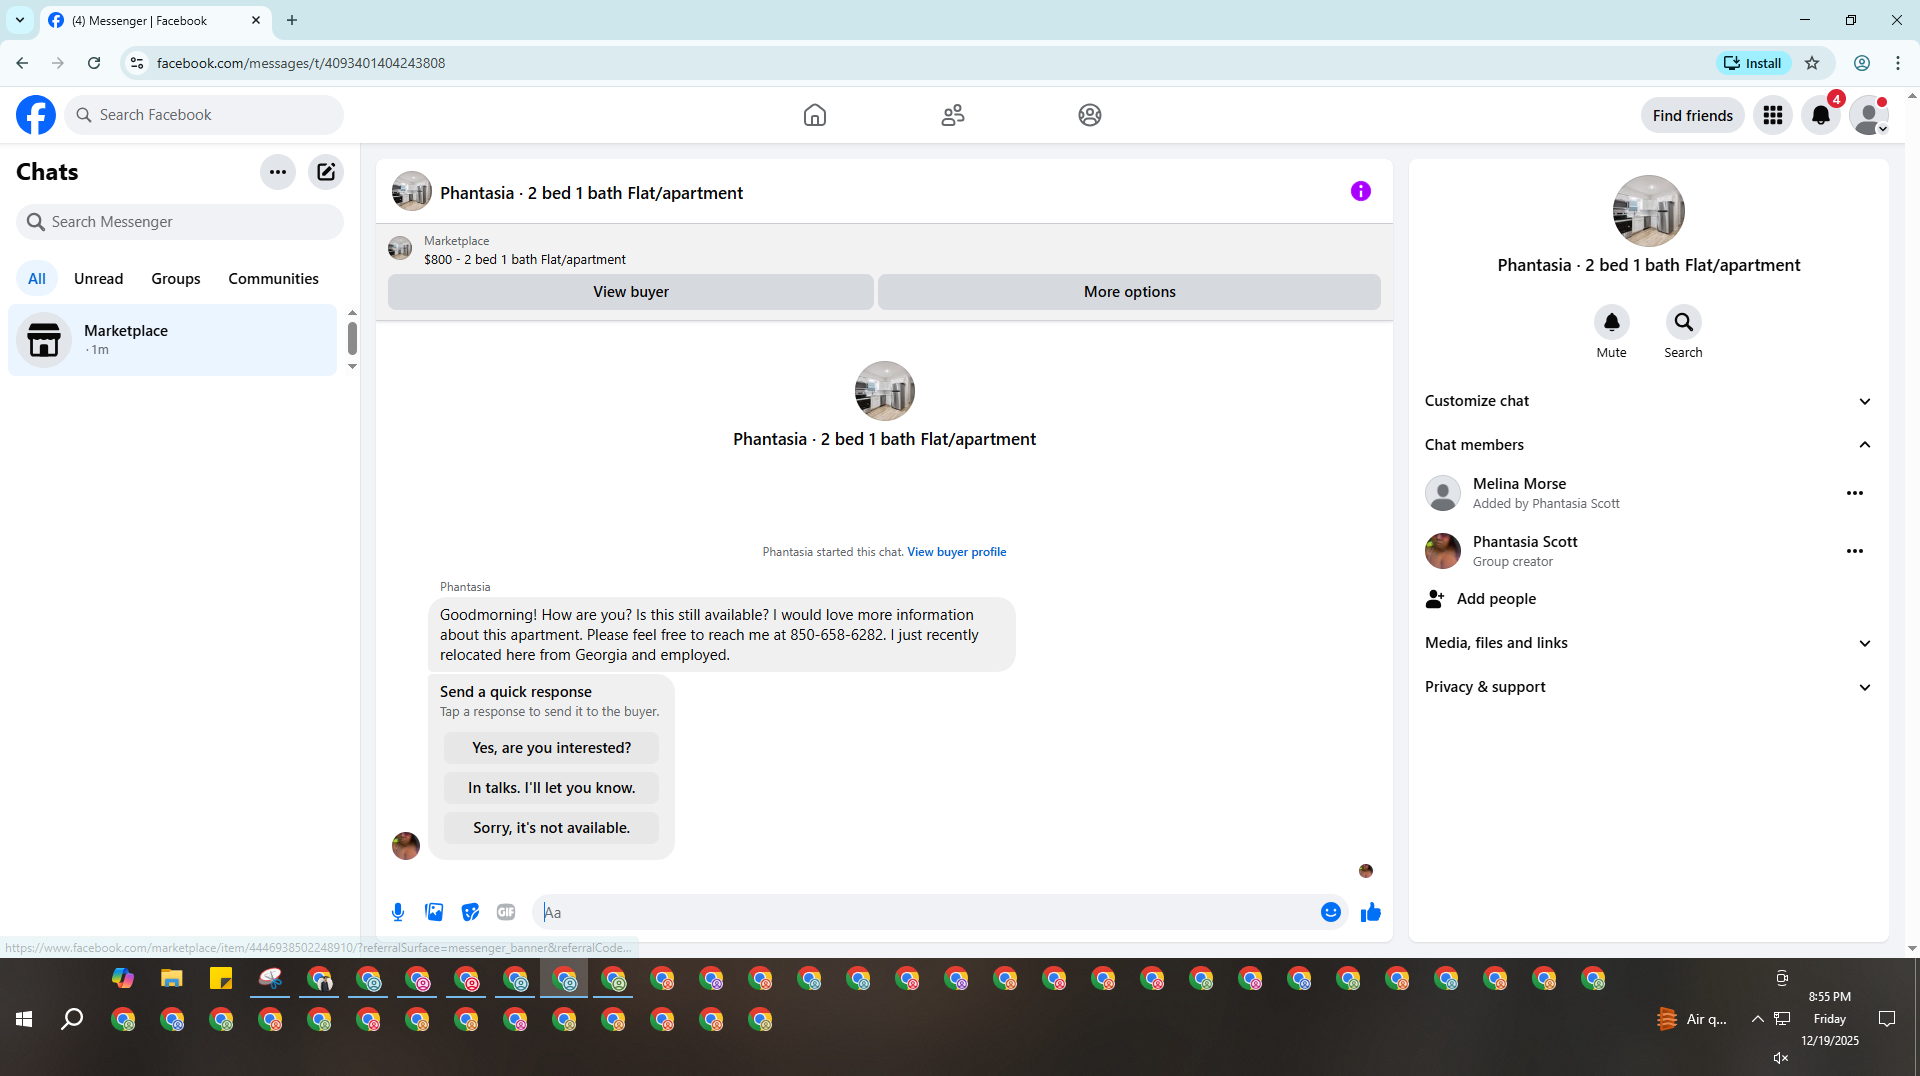The image size is (1920, 1076).
Task: Attach a photo or file
Action: point(434,912)
